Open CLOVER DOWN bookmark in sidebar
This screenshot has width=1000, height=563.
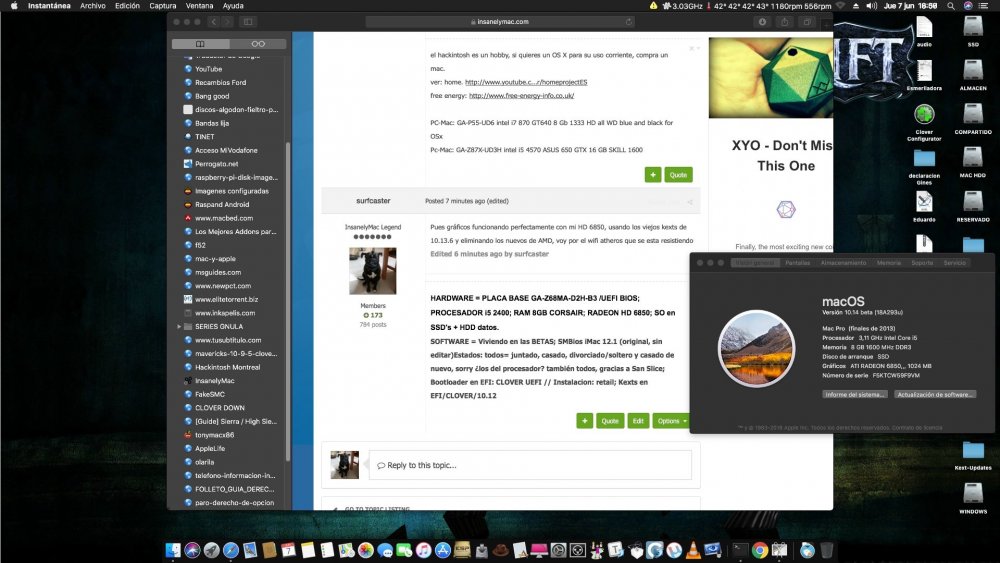click(219, 408)
